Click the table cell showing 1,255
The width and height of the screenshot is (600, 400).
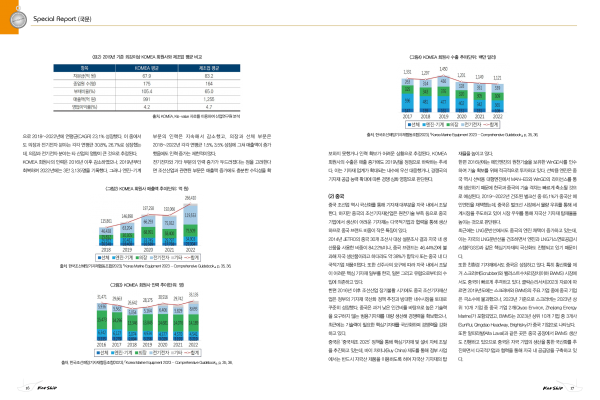point(209,99)
